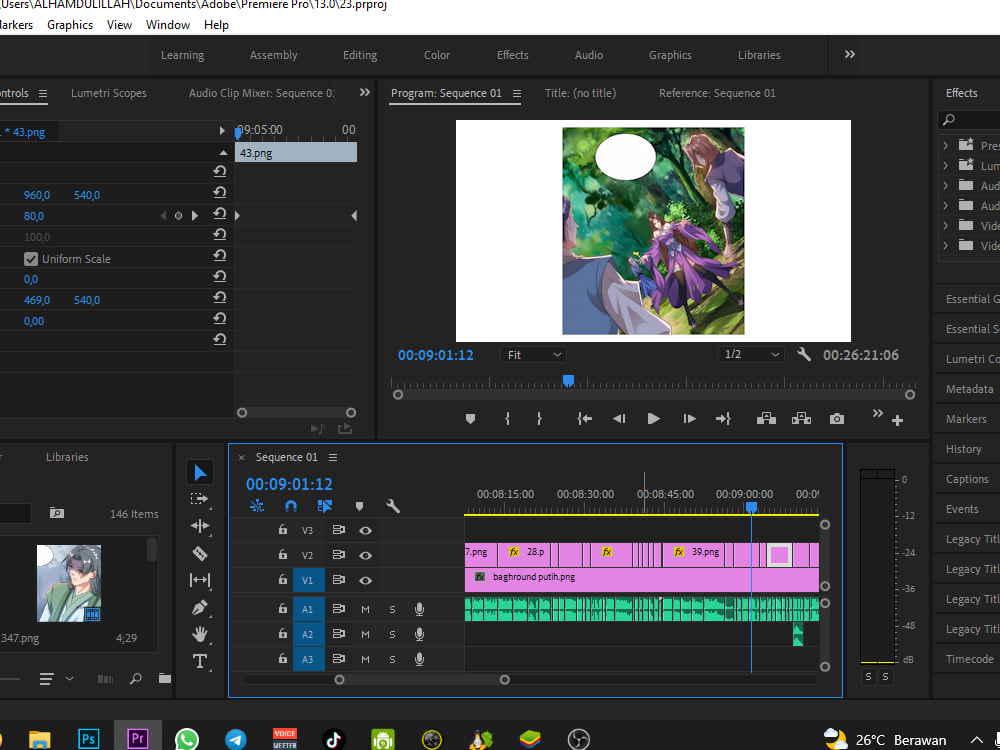Click the Lift button
Viewport: 1000px width, 750px height.
coord(766,419)
